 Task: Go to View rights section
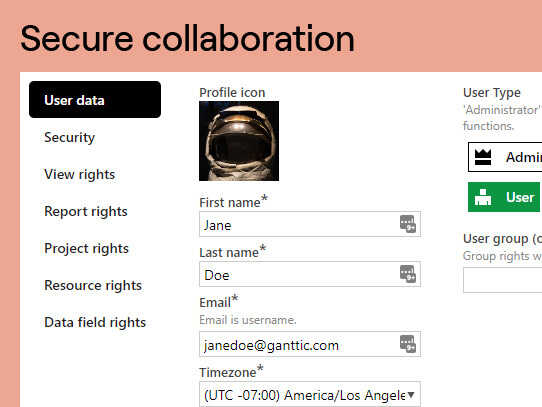[x=80, y=174]
